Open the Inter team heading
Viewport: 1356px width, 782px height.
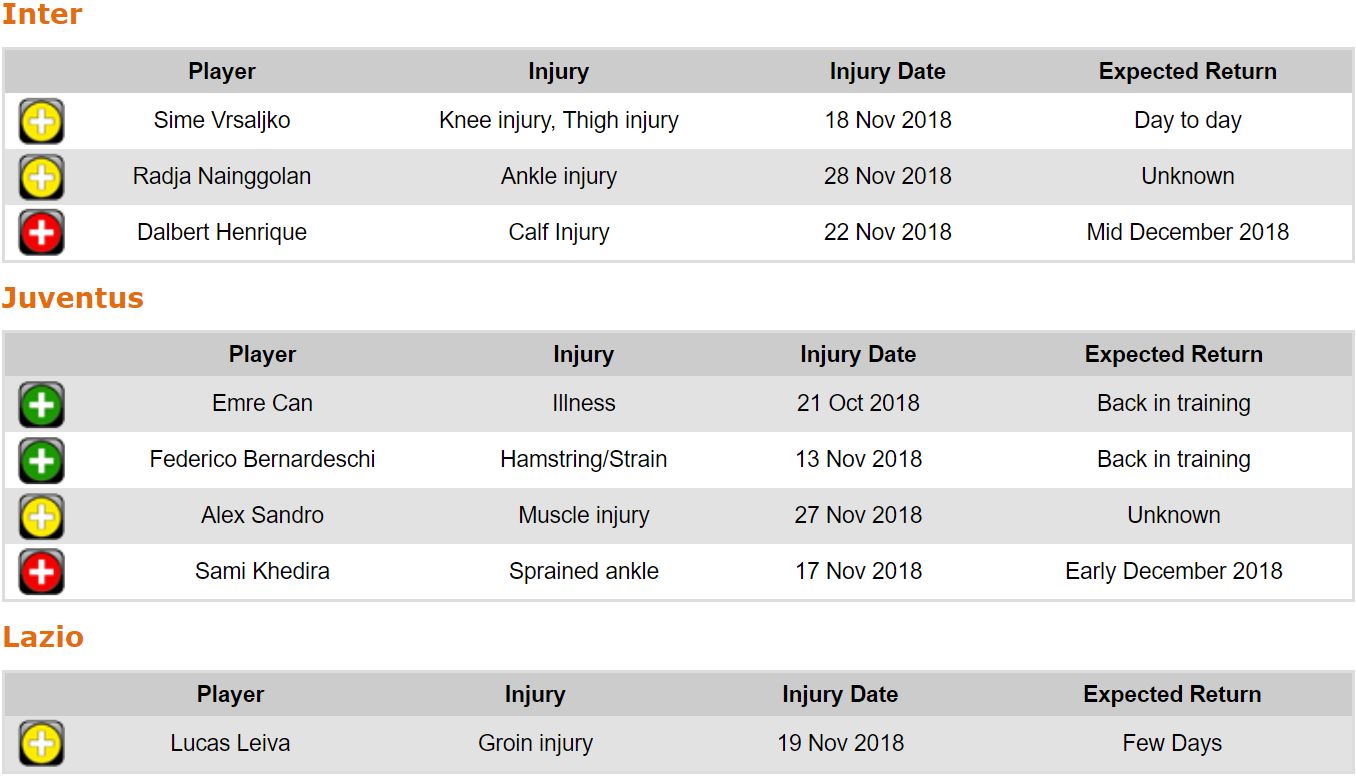coord(42,15)
